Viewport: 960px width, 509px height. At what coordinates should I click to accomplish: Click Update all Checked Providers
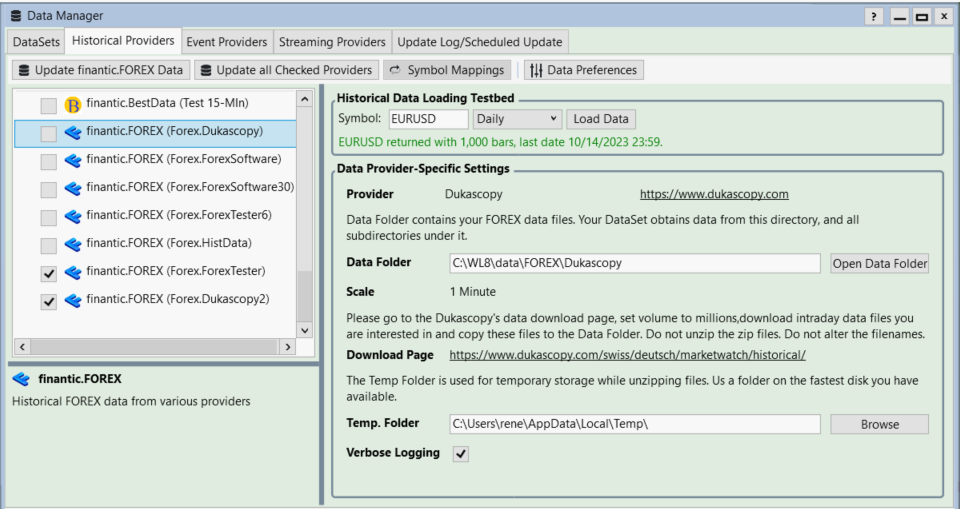[287, 70]
